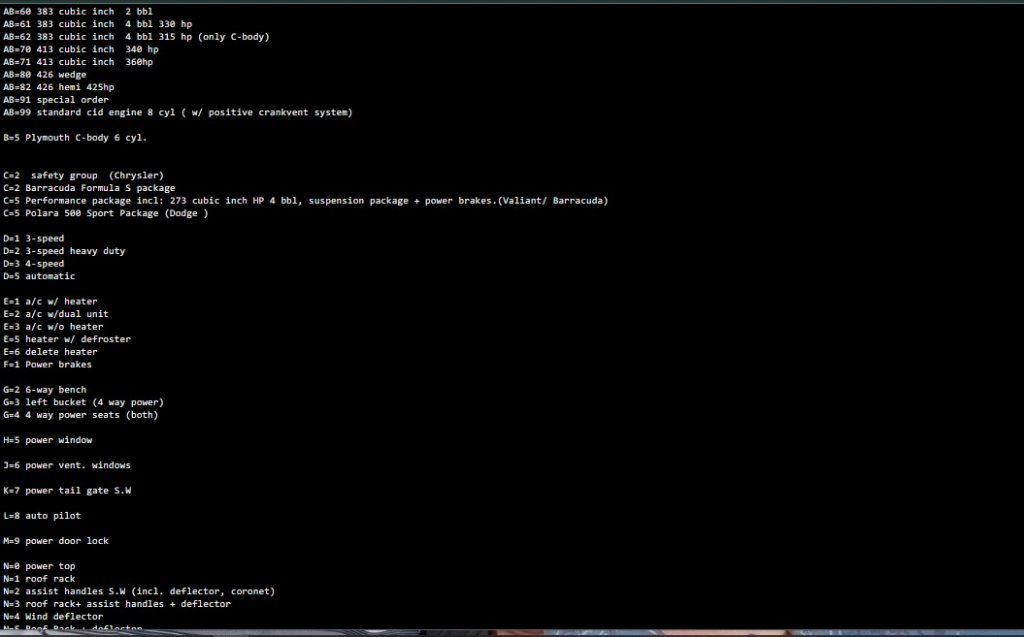
Task: Select the 'D=5 automatic' line
Action: [x=39, y=276]
